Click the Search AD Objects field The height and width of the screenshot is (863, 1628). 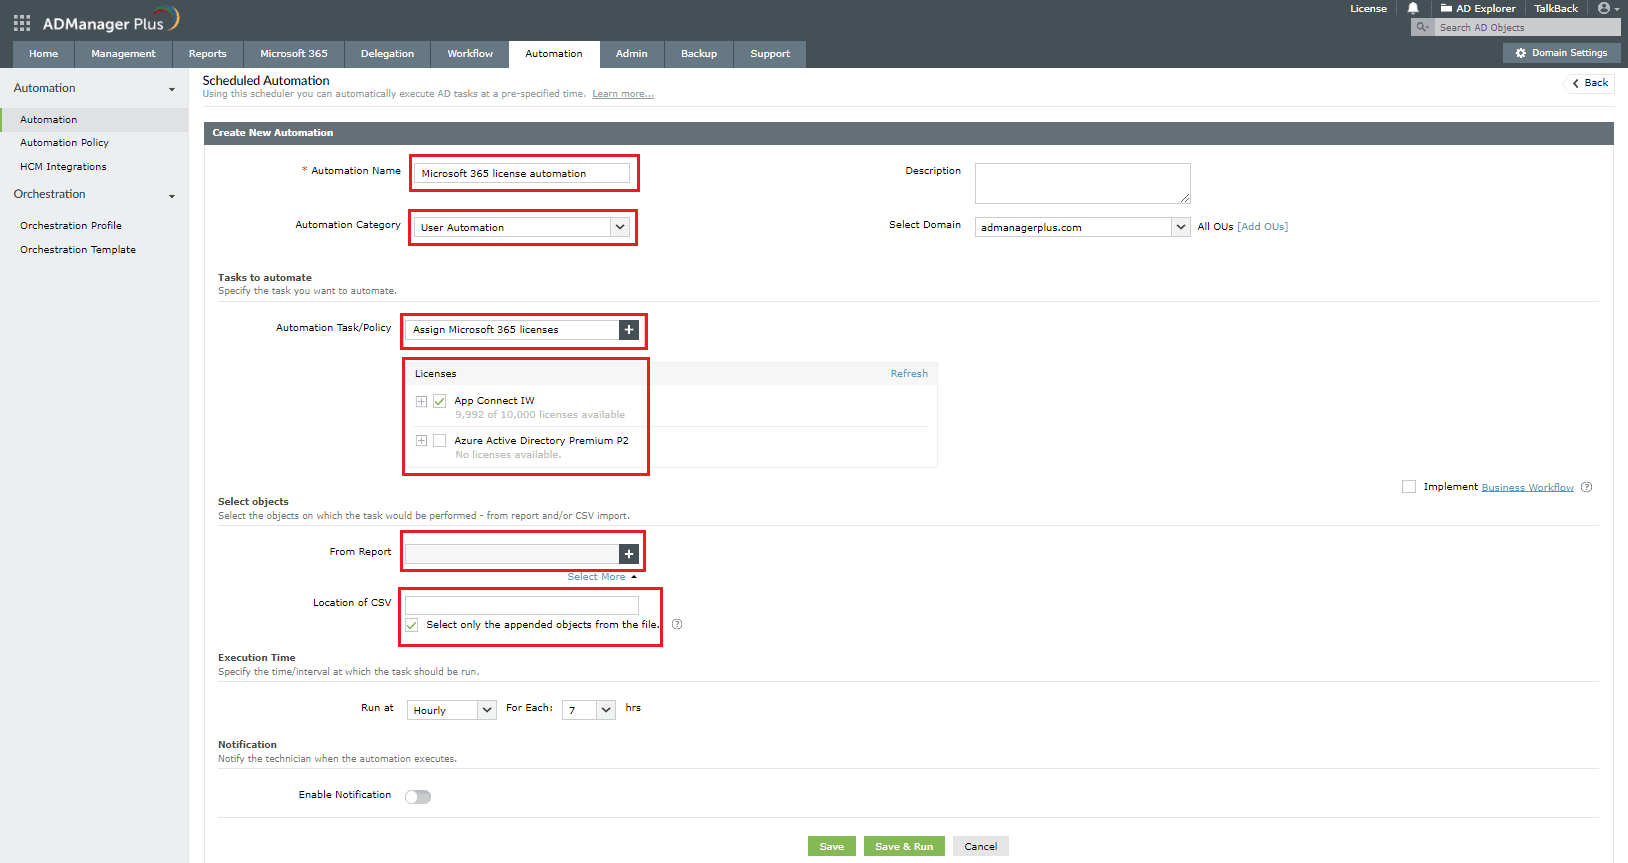(x=1527, y=27)
